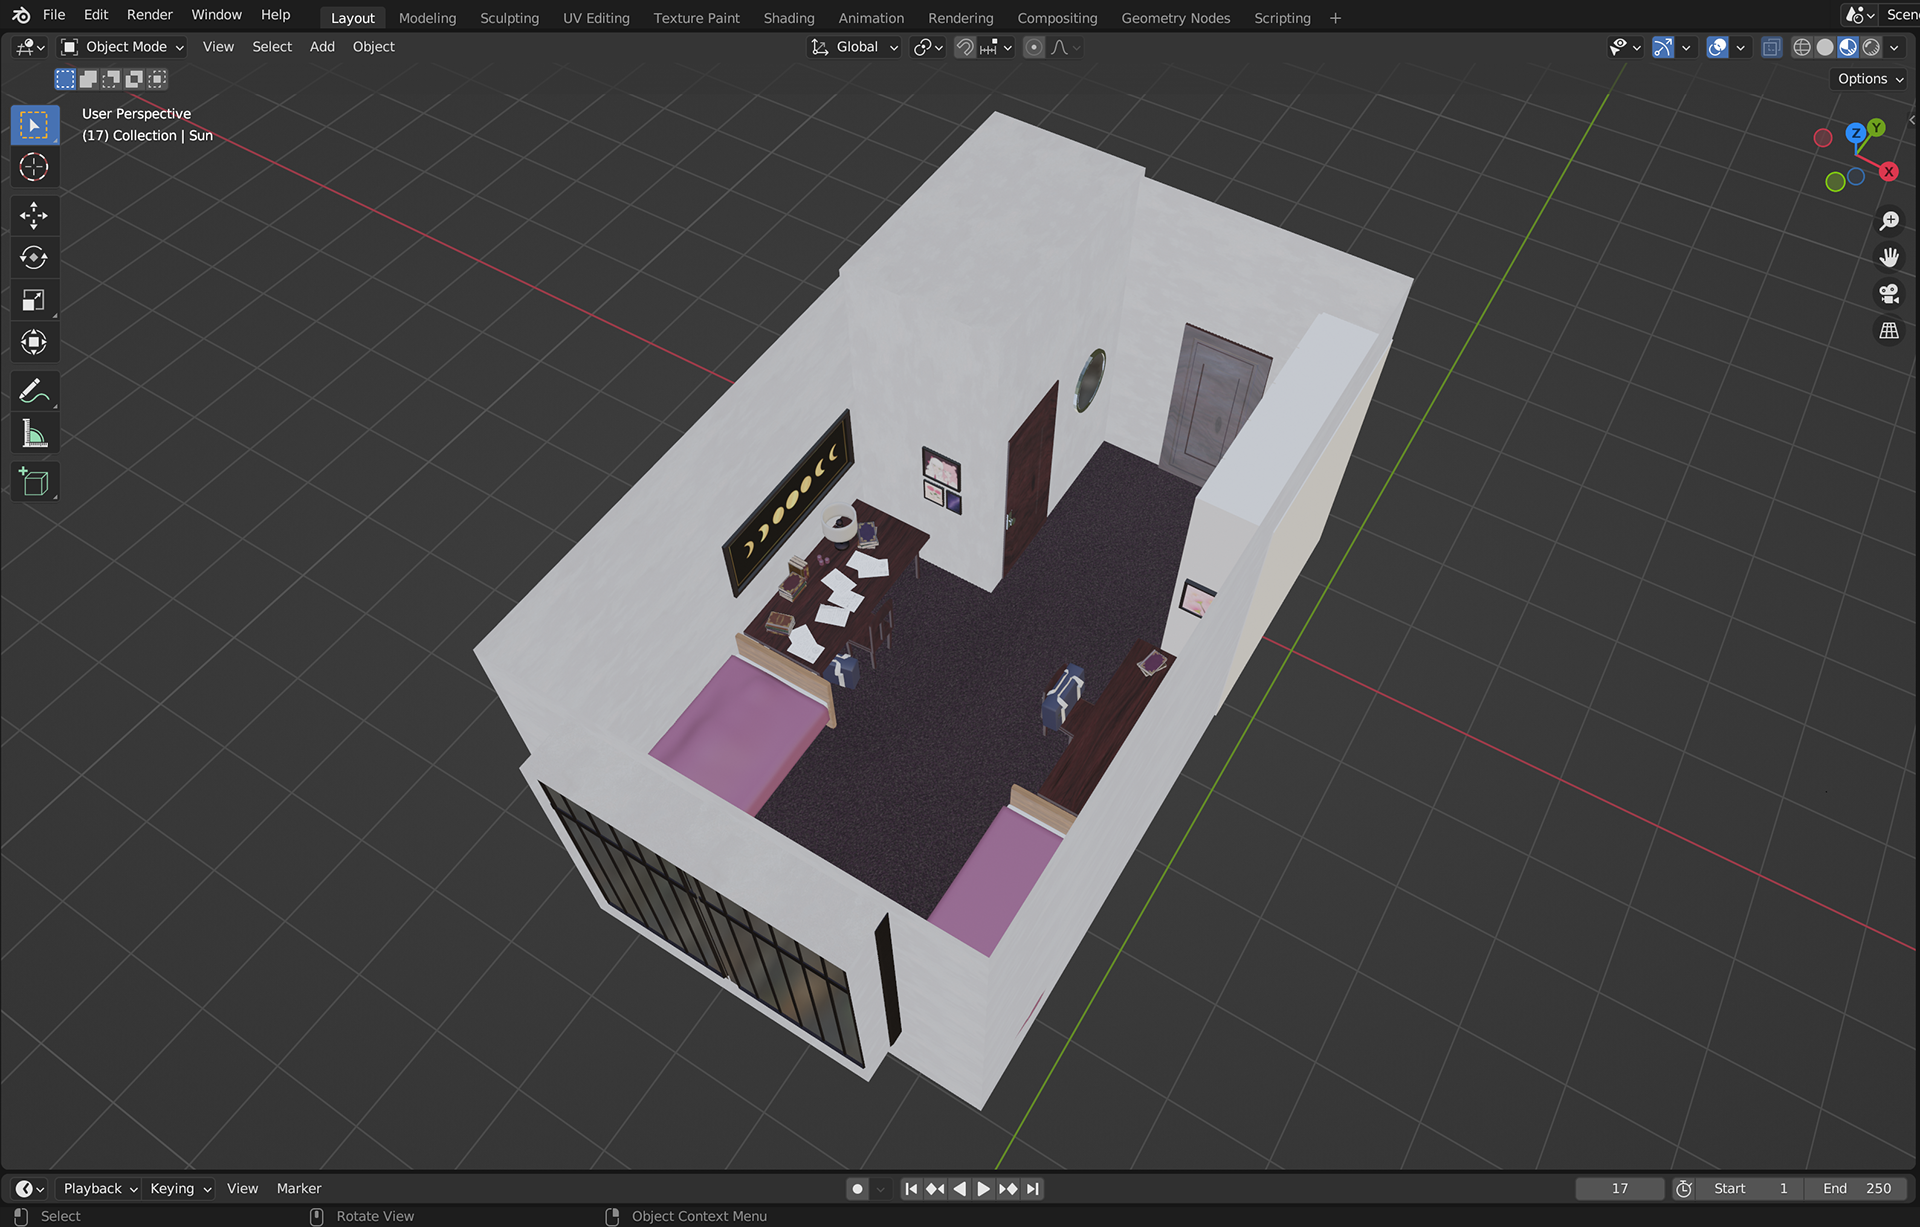
Task: Switch perspective/orthographic grid icon
Action: (1889, 331)
